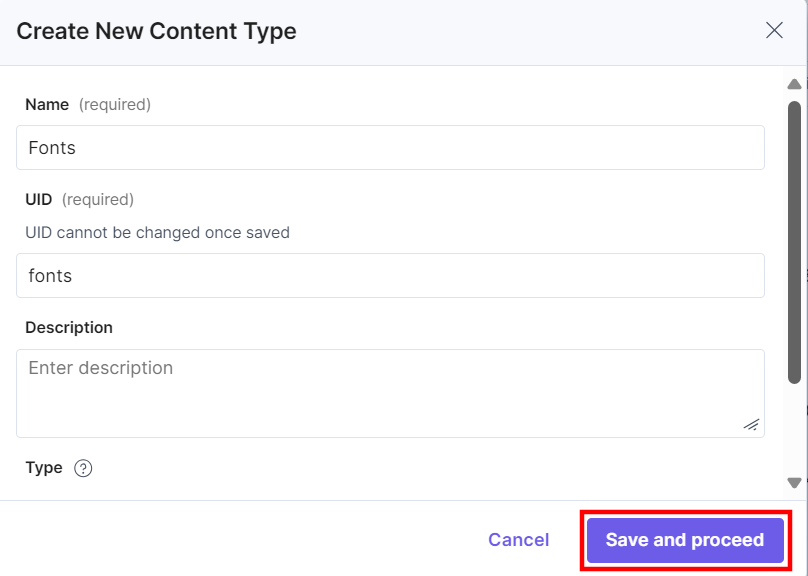Click the UID cannot be changed hint text
Image resolution: width=808 pixels, height=576 pixels.
[157, 232]
